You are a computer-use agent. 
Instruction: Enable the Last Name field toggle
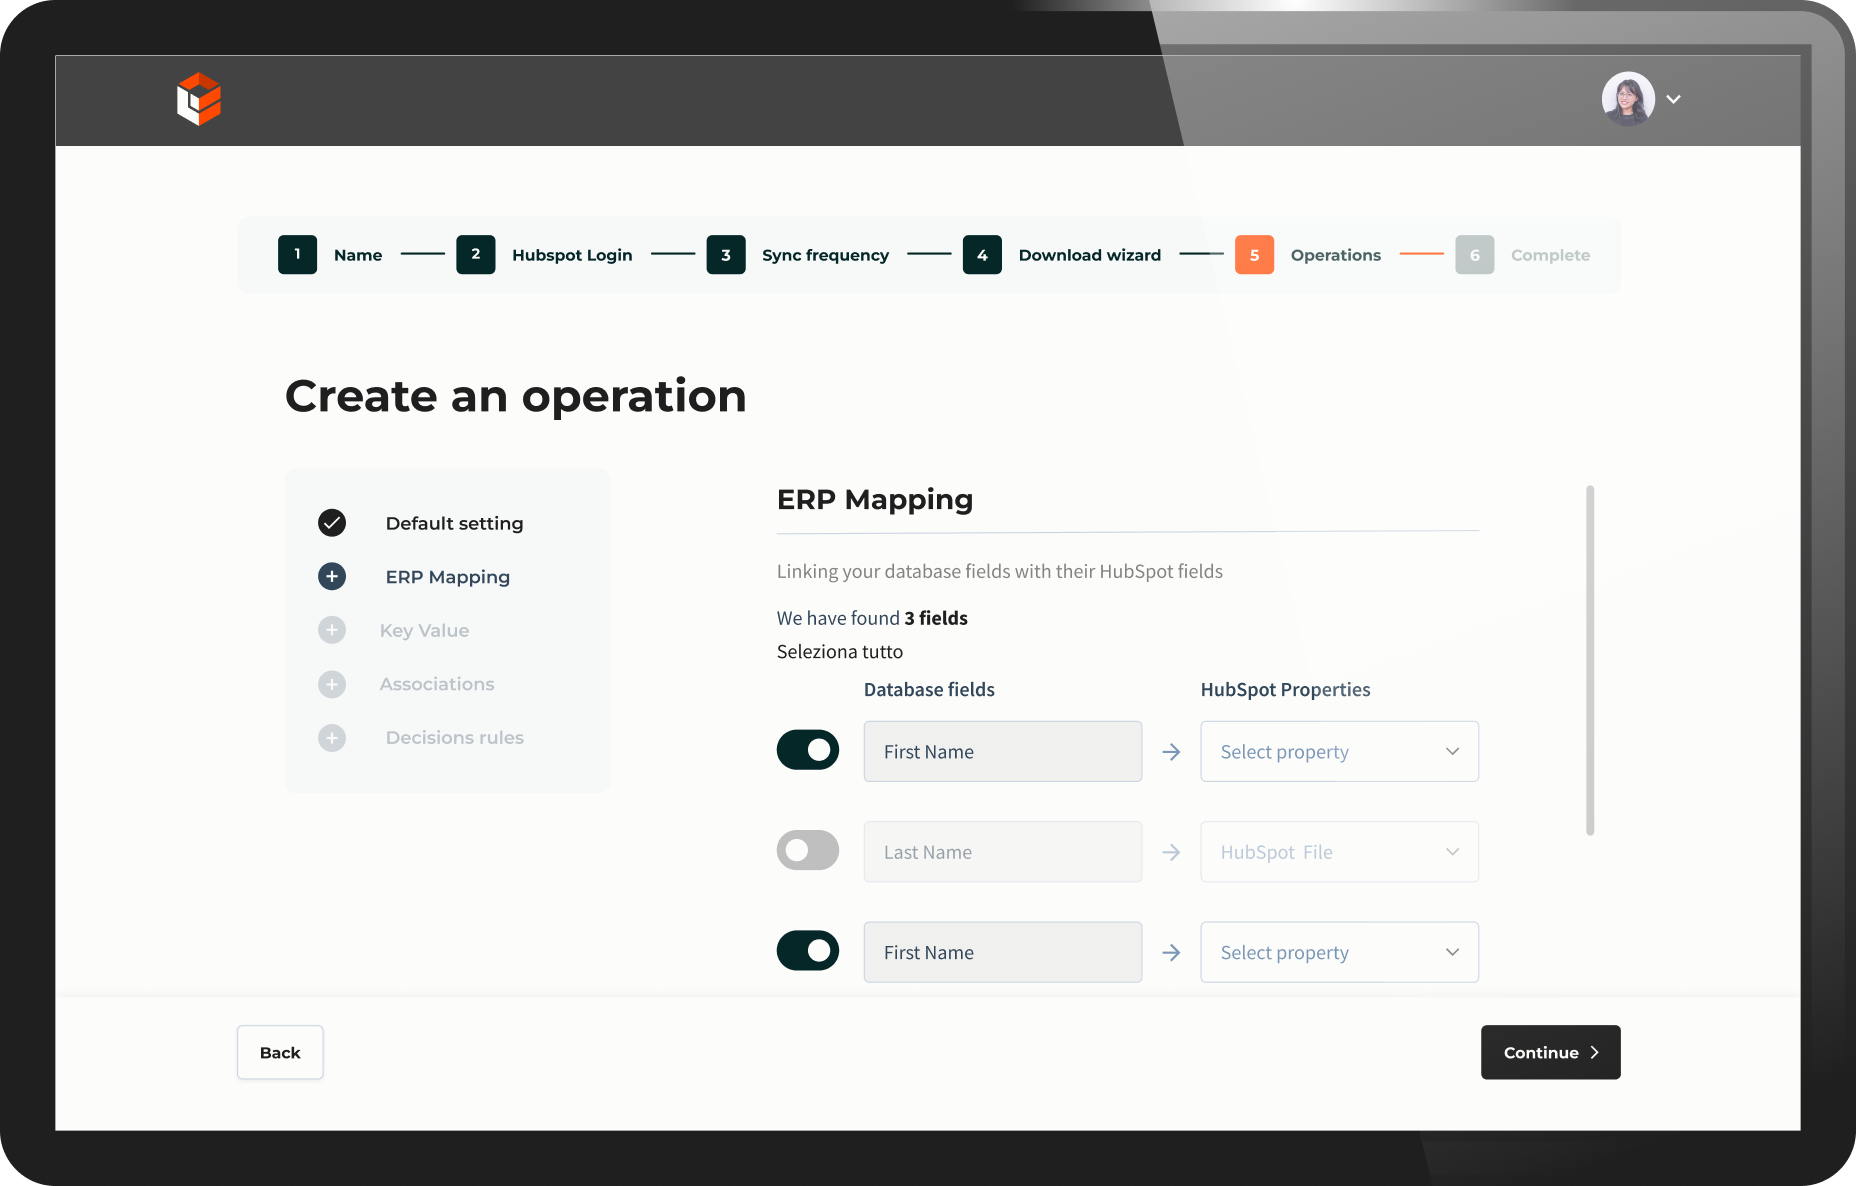click(x=808, y=851)
